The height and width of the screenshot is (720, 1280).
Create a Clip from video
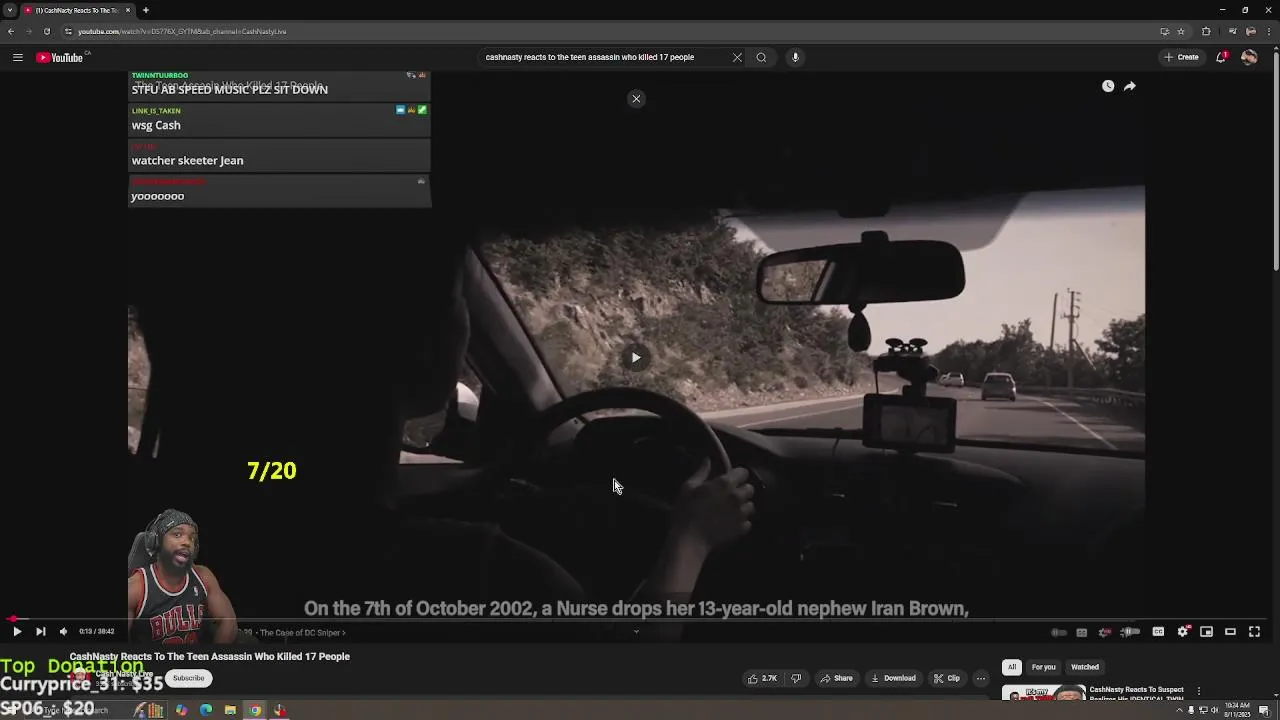pyautogui.click(x=947, y=678)
